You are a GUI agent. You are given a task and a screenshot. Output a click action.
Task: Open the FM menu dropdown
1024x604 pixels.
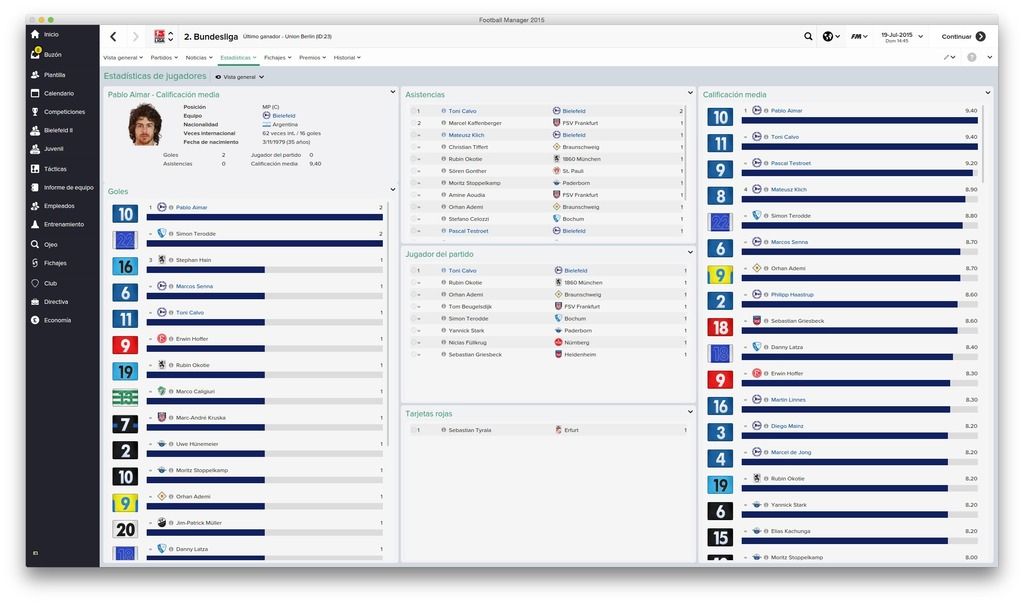859,37
